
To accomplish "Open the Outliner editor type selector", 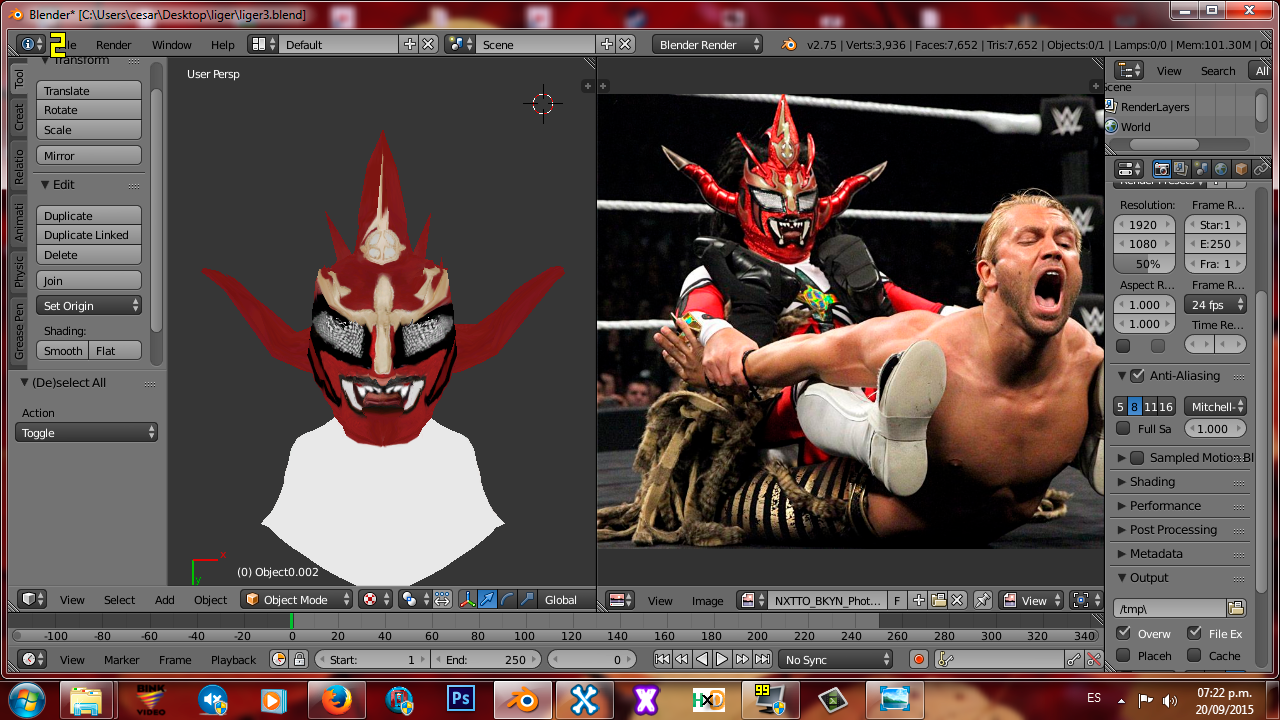I will [1129, 70].
